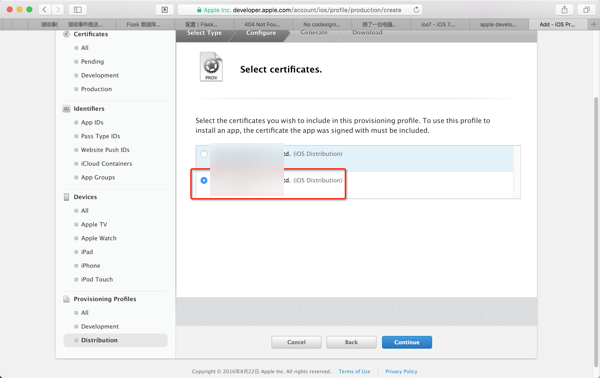Image resolution: width=600 pixels, height=378 pixels.
Task: Reload the page with the refresh icon
Action: click(416, 10)
